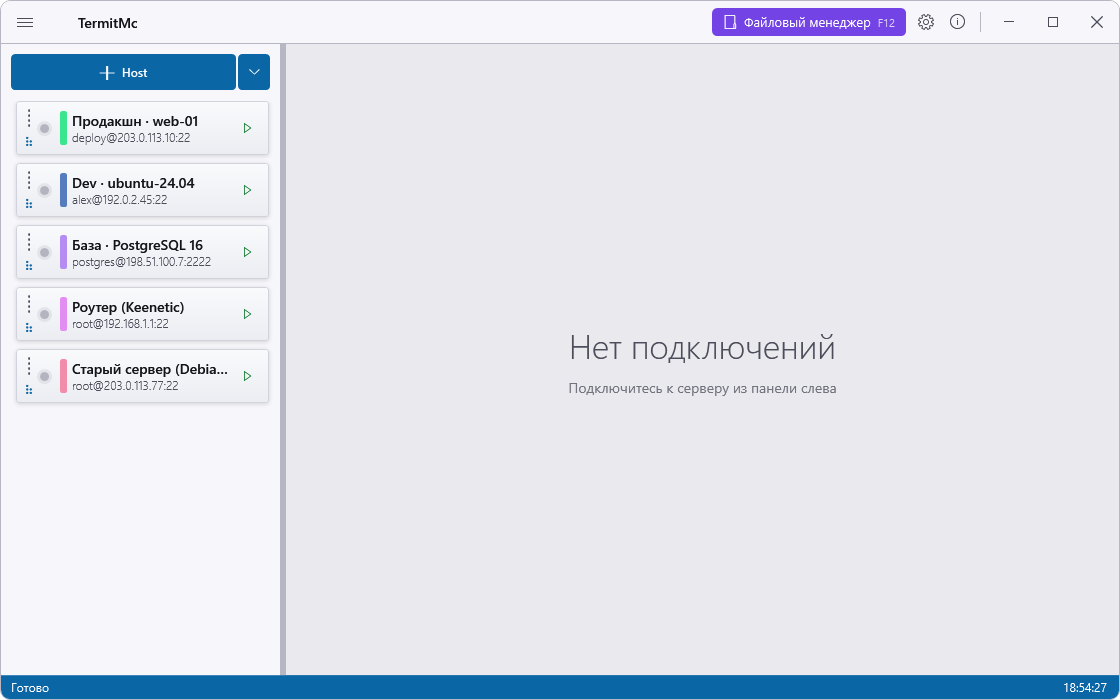Open vertical dots menu on Старый сервер card
1120x700 pixels.
tap(29, 366)
